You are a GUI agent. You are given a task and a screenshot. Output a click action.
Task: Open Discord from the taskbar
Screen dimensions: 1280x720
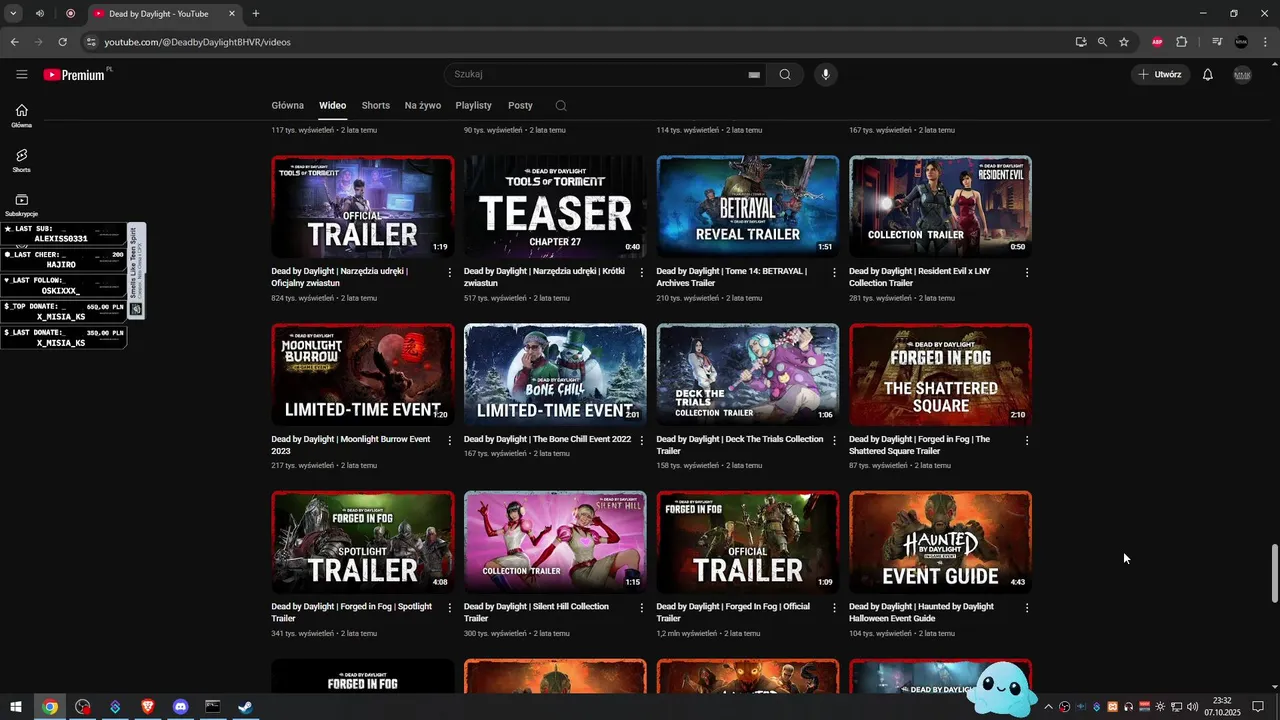(180, 707)
